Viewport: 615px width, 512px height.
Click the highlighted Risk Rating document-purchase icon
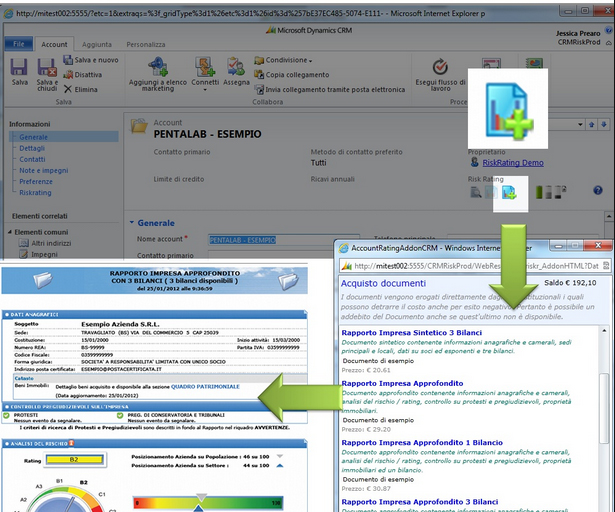[x=510, y=191]
